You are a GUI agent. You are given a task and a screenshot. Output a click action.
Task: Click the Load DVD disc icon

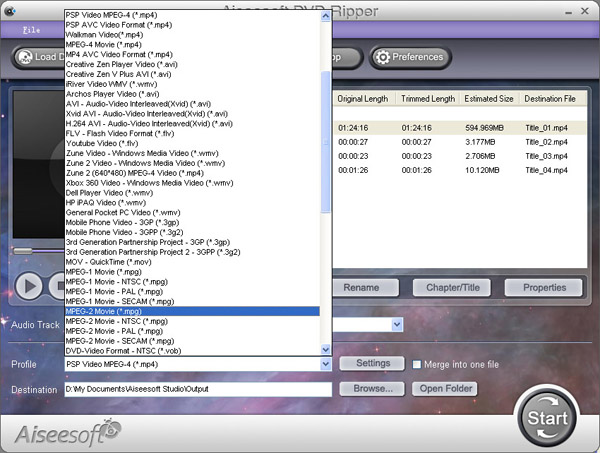pyautogui.click(x=25, y=57)
